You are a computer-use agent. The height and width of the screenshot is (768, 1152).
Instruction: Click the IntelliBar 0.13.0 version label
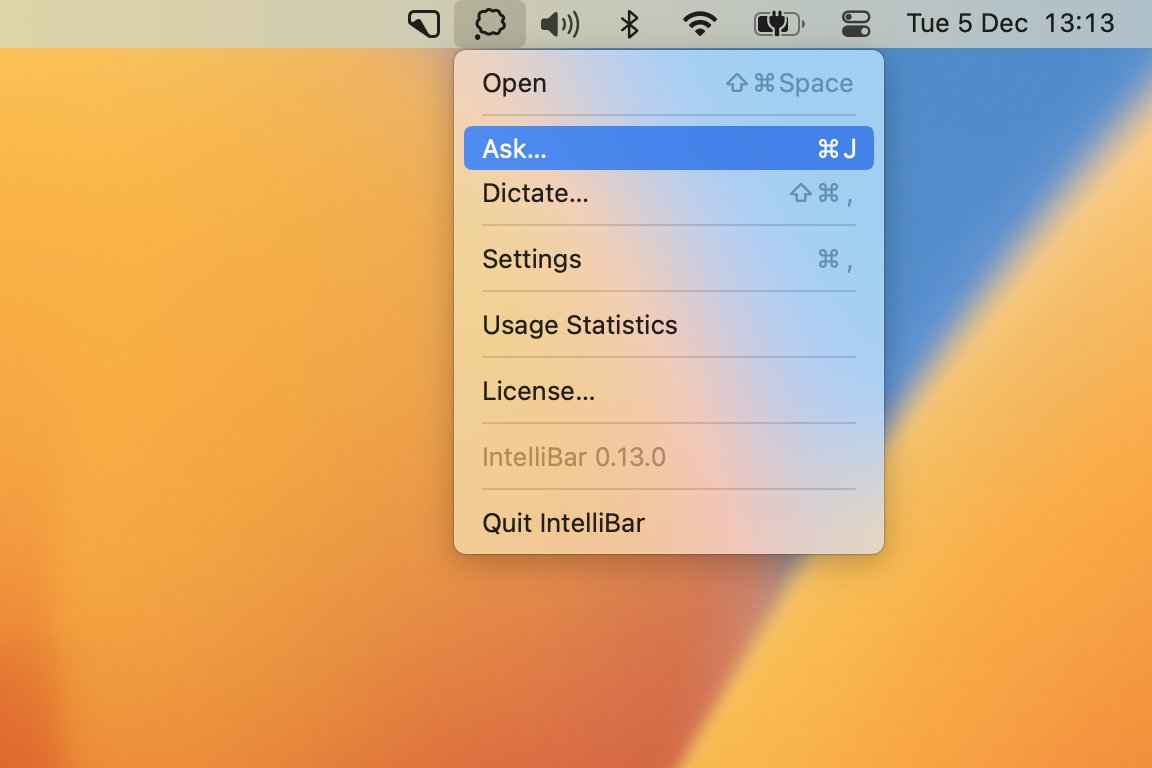click(574, 457)
